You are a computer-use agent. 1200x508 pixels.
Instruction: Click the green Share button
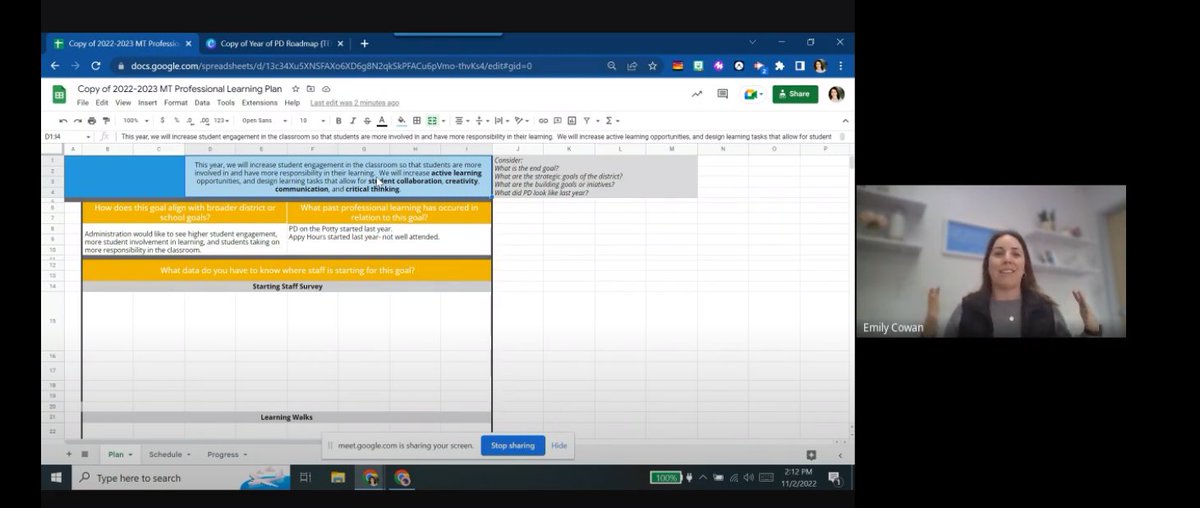[x=794, y=94]
